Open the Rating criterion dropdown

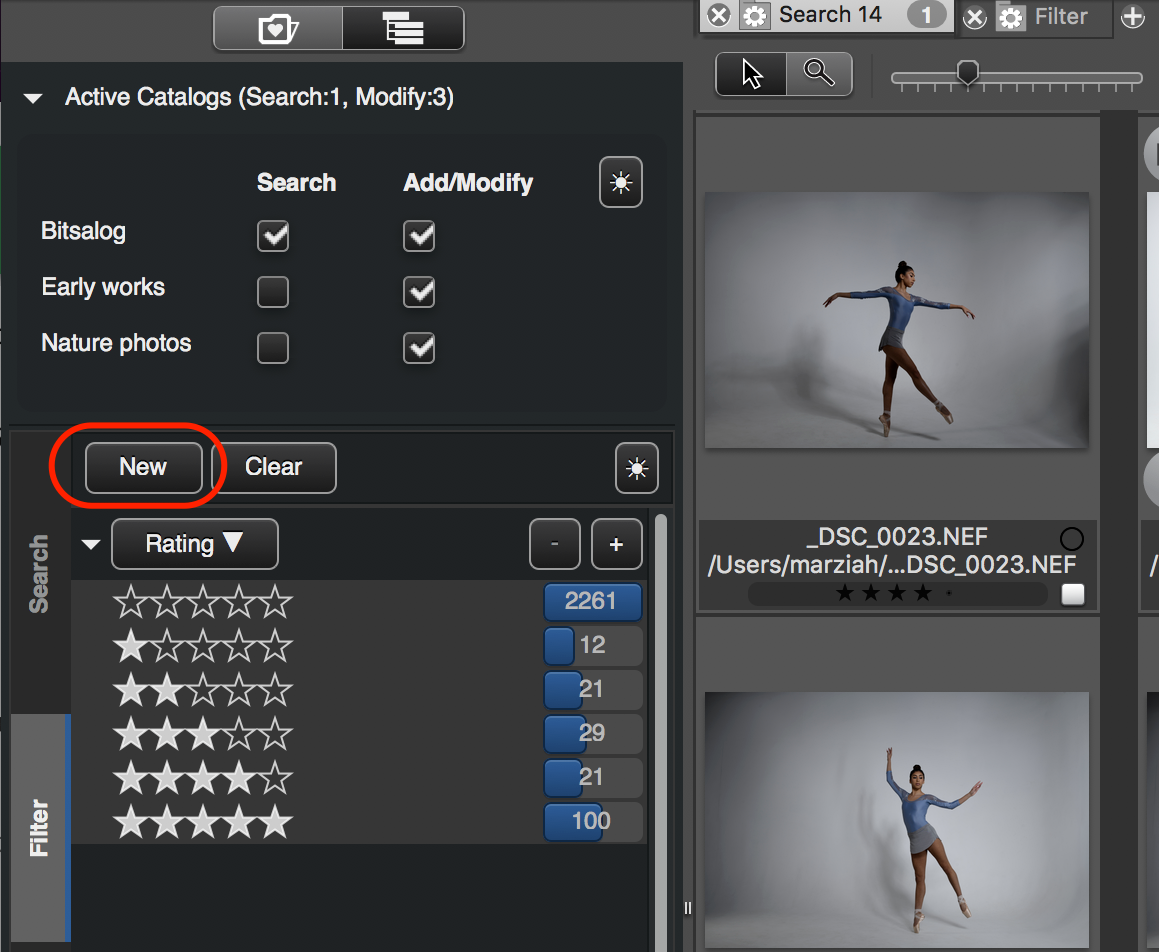pos(194,544)
